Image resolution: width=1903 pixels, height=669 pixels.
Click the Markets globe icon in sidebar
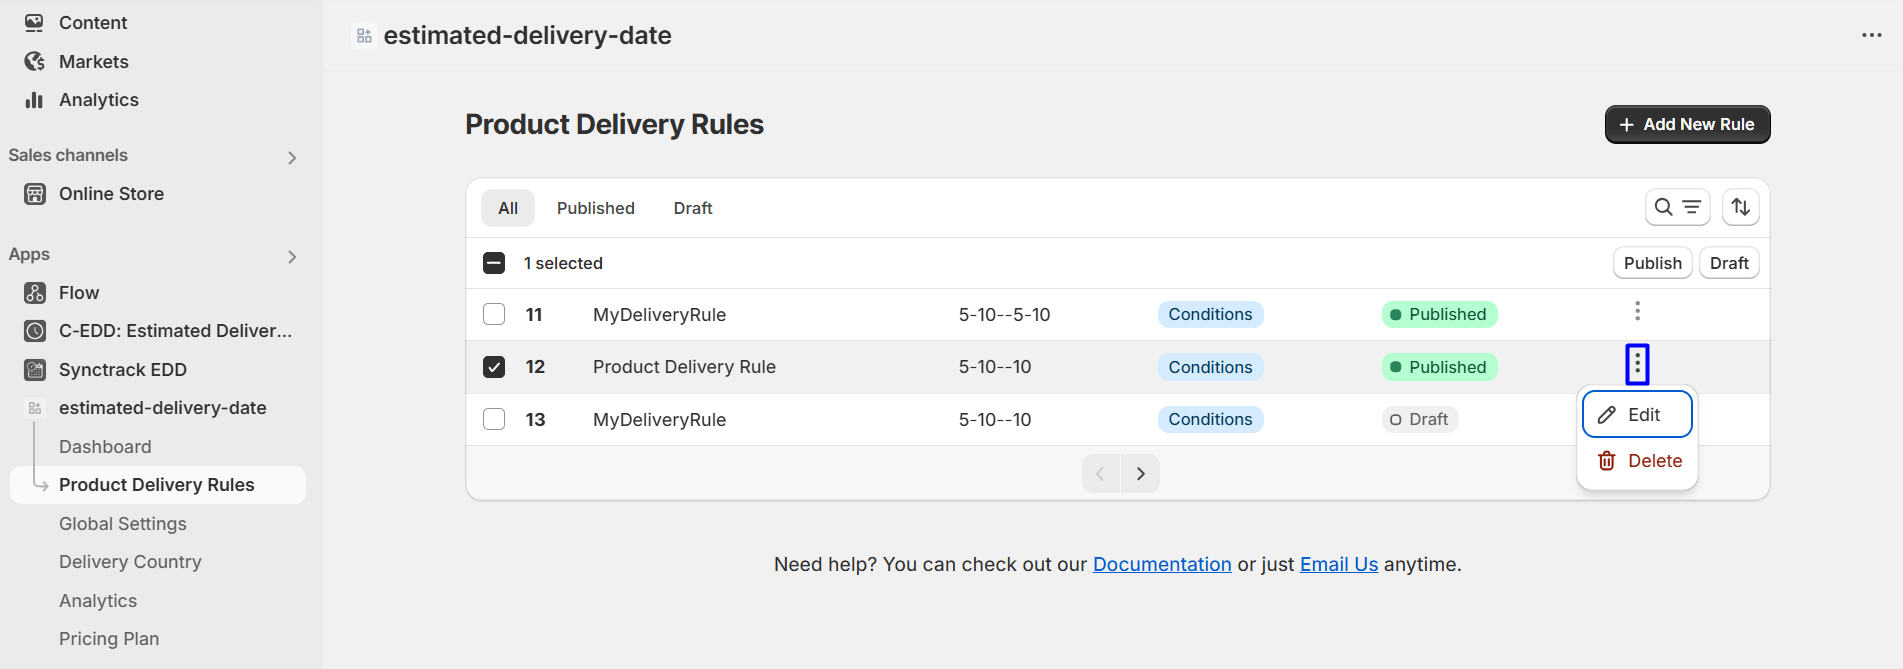click(x=35, y=62)
